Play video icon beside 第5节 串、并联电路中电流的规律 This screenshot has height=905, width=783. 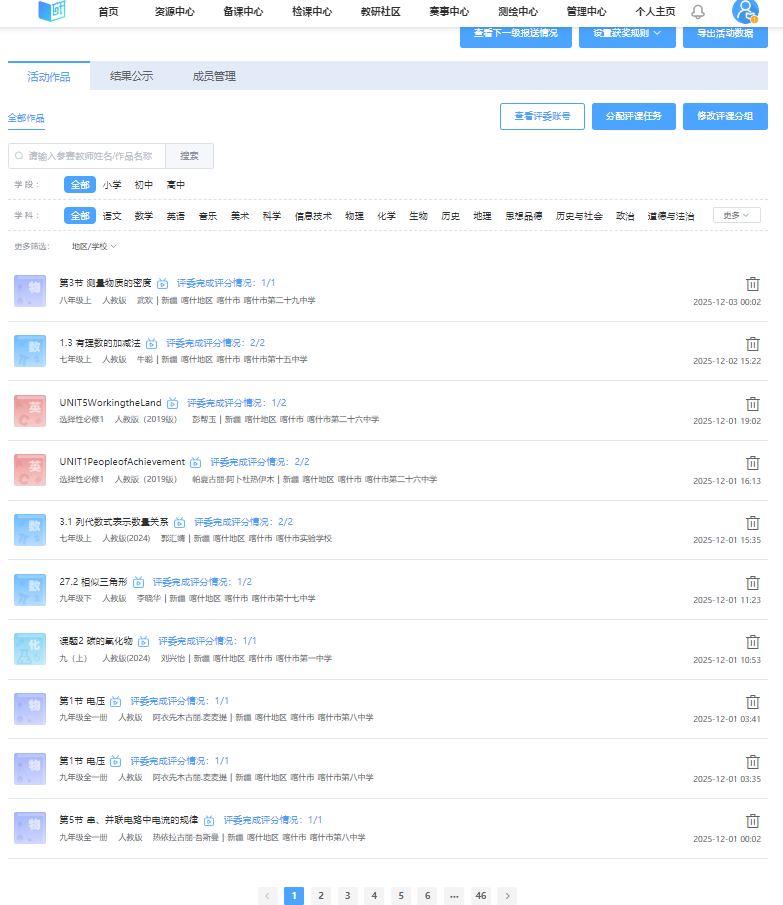(x=209, y=820)
